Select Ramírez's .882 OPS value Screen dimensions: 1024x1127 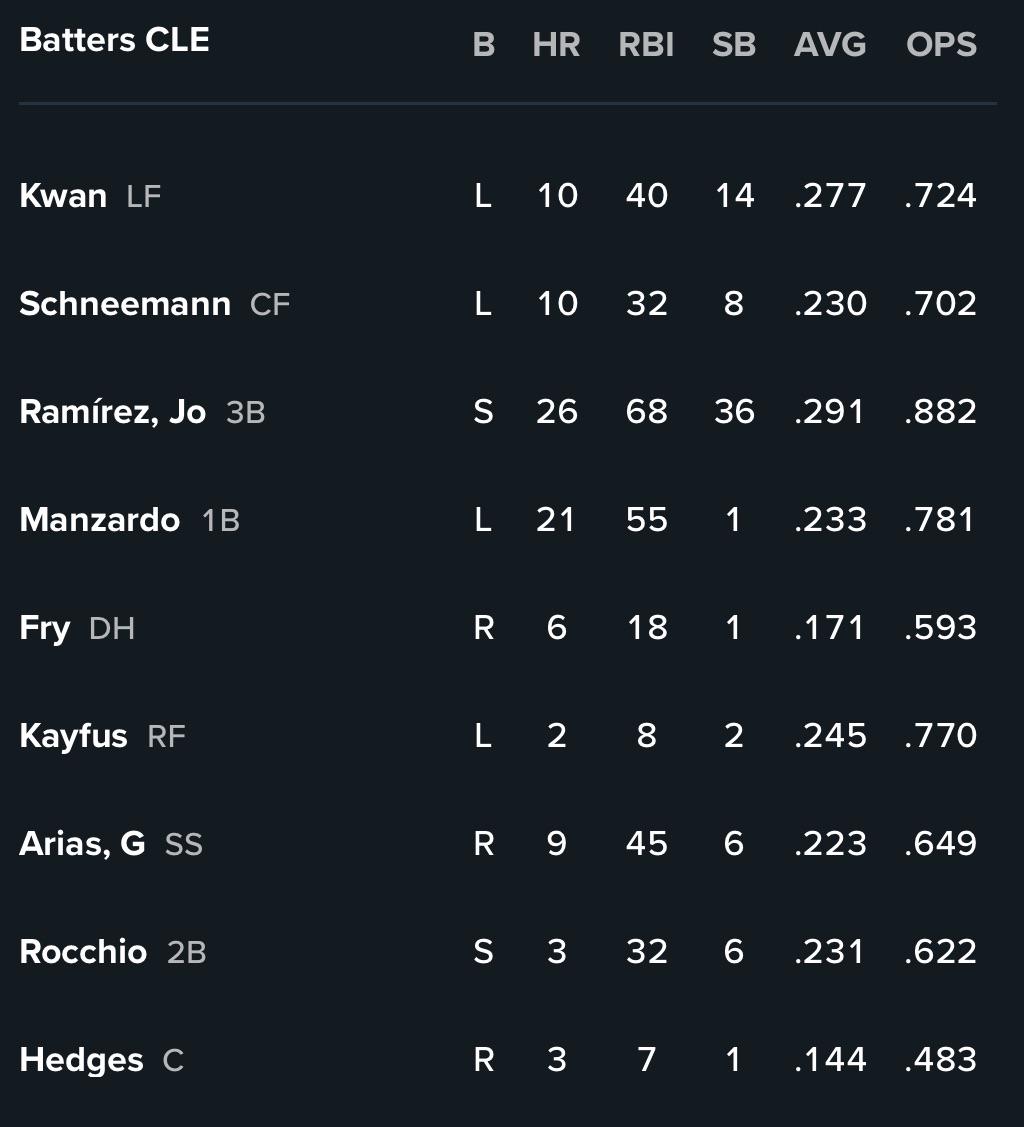(x=941, y=412)
